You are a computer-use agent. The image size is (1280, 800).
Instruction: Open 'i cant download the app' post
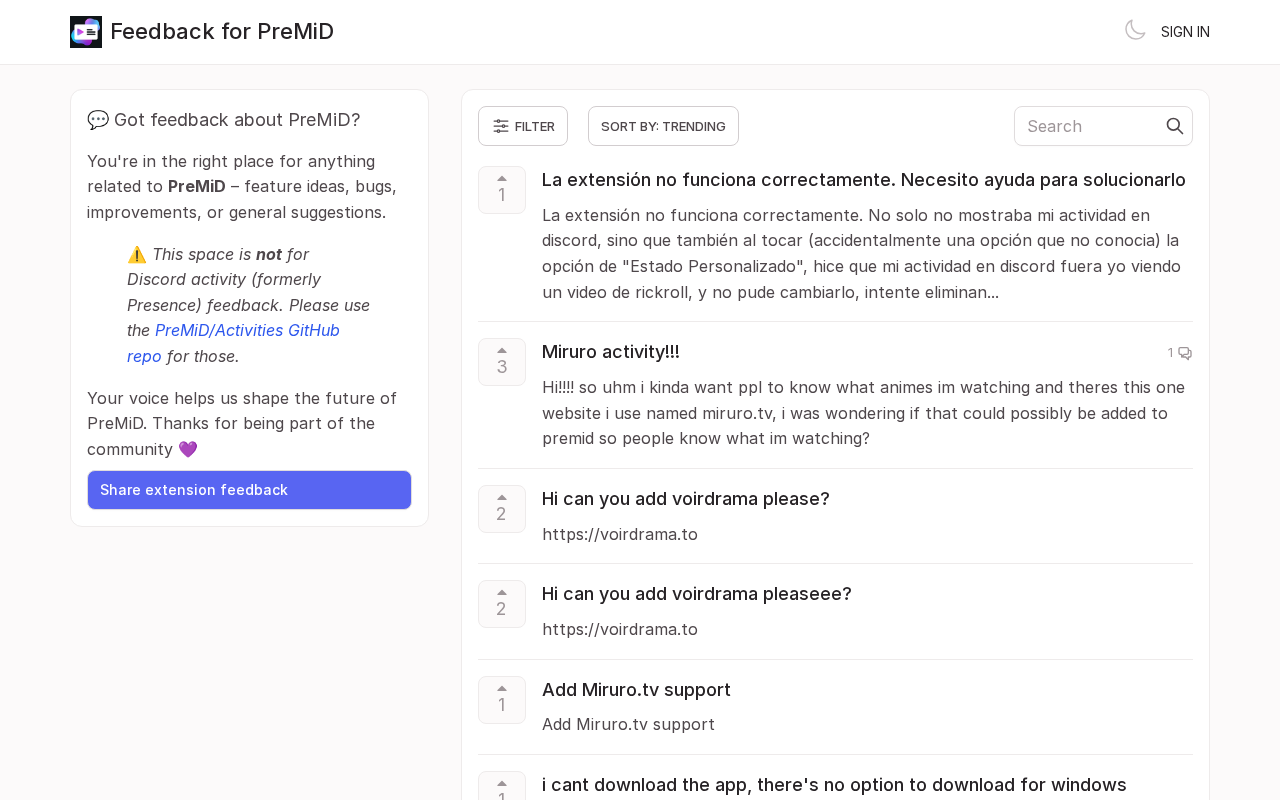point(834,785)
